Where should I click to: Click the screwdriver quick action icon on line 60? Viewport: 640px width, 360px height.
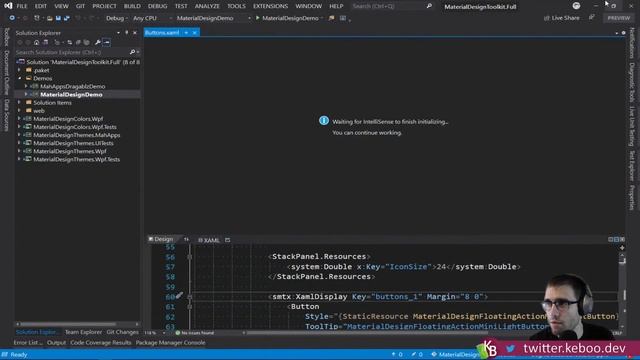tap(179, 296)
